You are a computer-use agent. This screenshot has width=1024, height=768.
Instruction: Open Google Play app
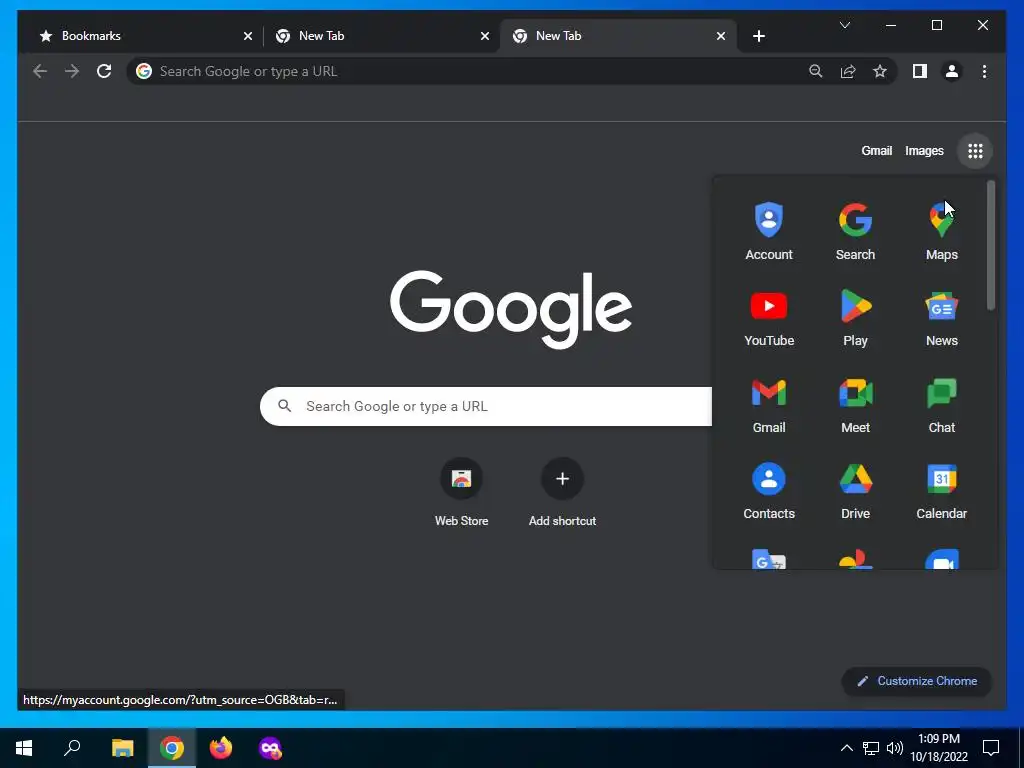click(x=855, y=318)
